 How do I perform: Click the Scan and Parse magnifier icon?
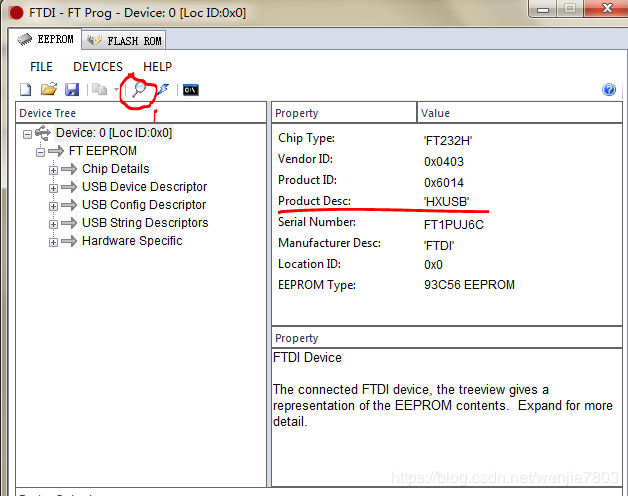[139, 89]
